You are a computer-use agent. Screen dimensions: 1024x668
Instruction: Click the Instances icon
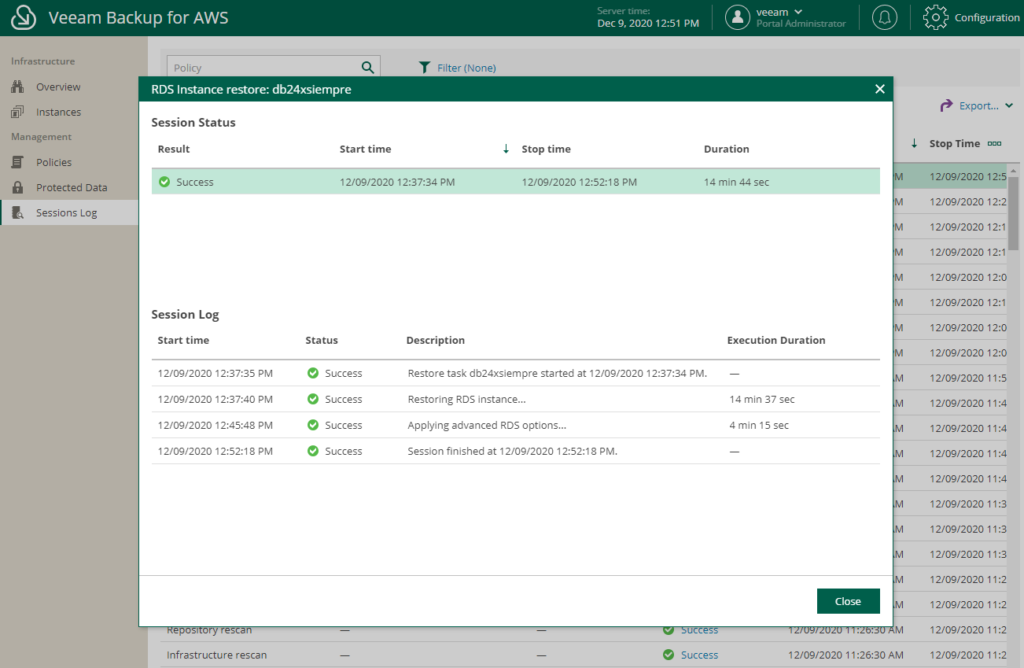pos(18,112)
